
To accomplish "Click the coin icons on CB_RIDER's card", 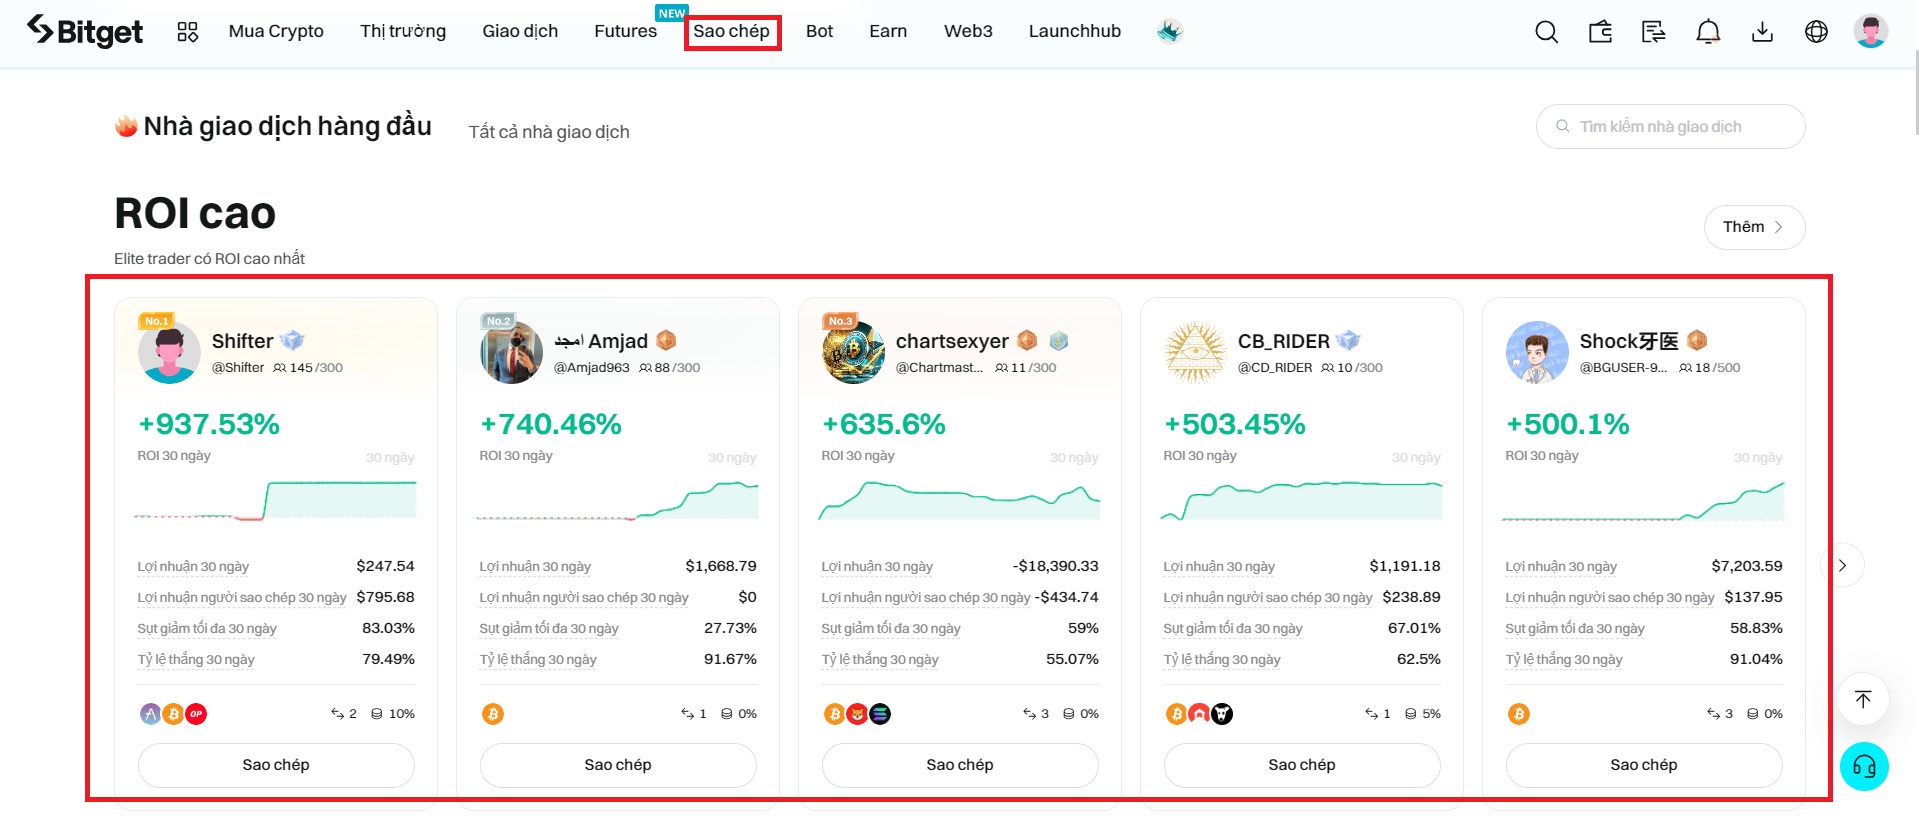I will [x=1199, y=714].
